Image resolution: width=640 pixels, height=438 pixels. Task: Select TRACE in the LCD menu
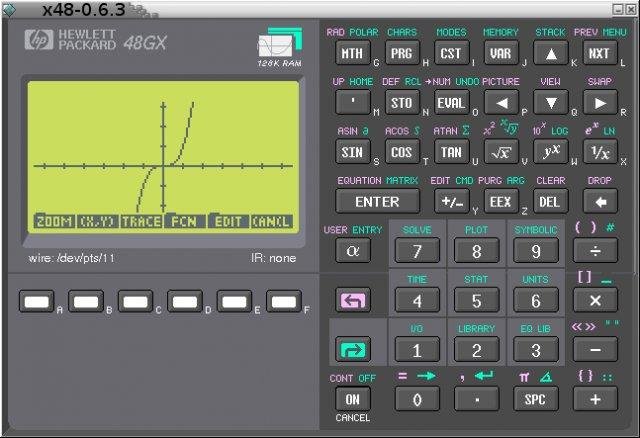[141, 221]
